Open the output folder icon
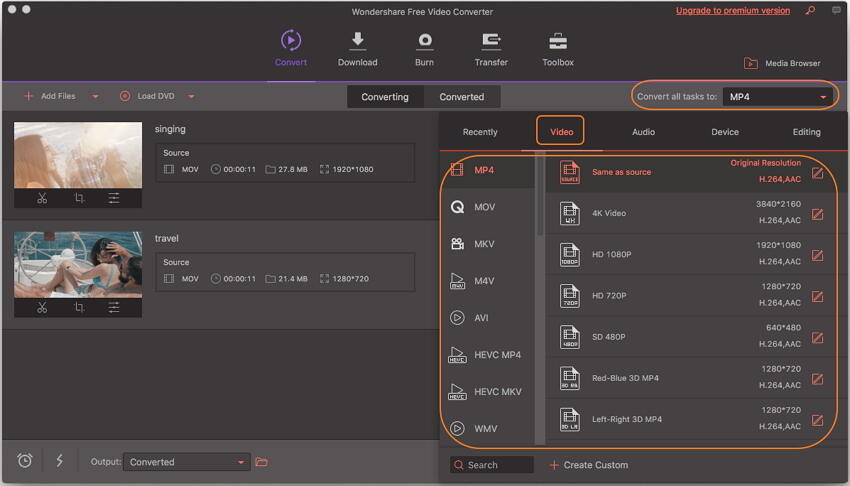This screenshot has width=850, height=486. pos(262,462)
